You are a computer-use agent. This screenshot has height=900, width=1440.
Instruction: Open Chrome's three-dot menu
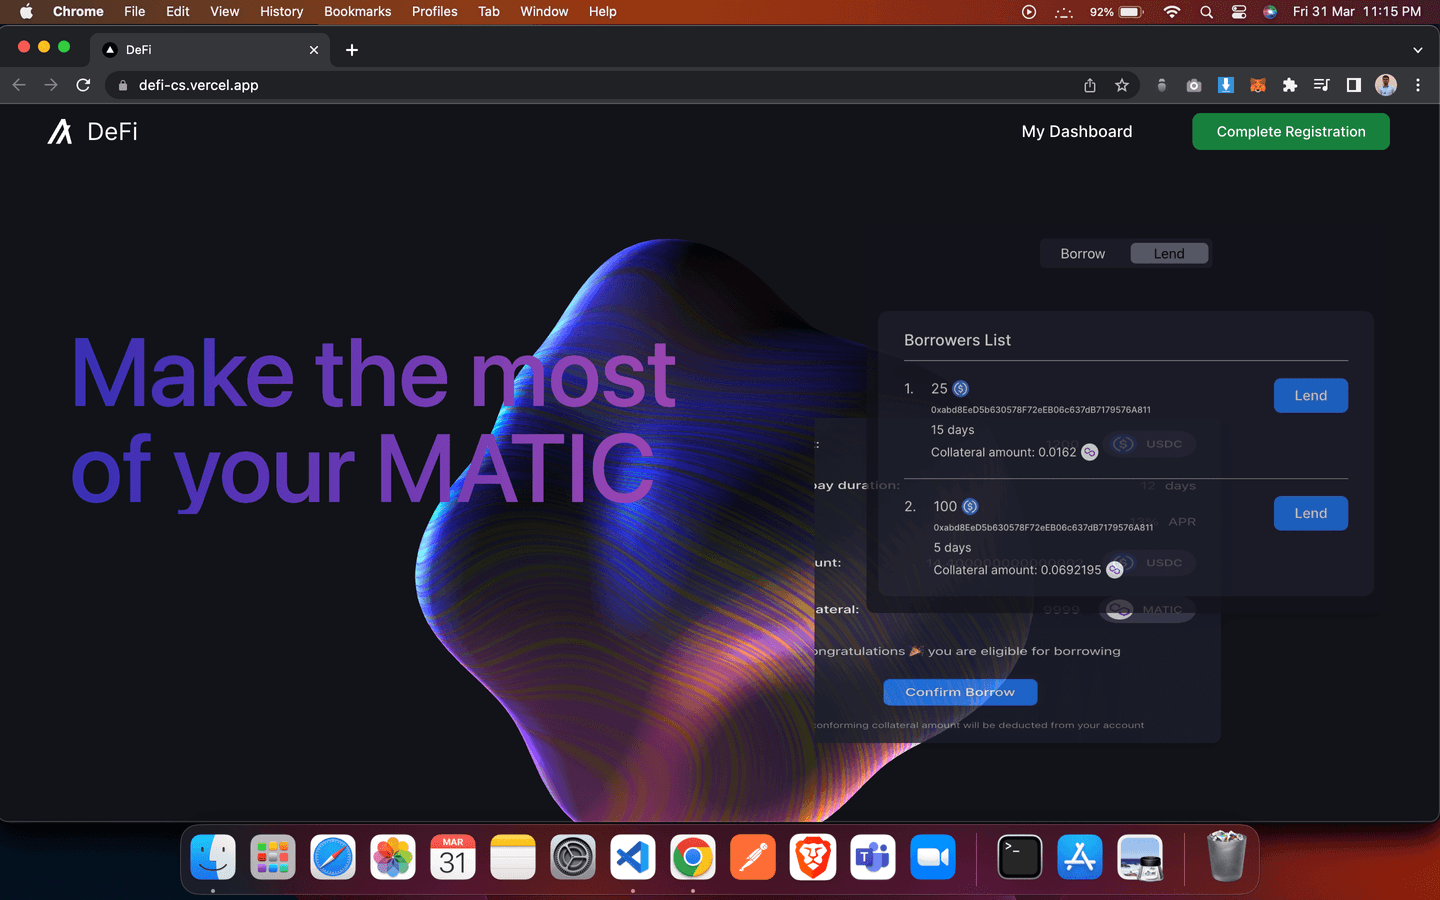1418,85
